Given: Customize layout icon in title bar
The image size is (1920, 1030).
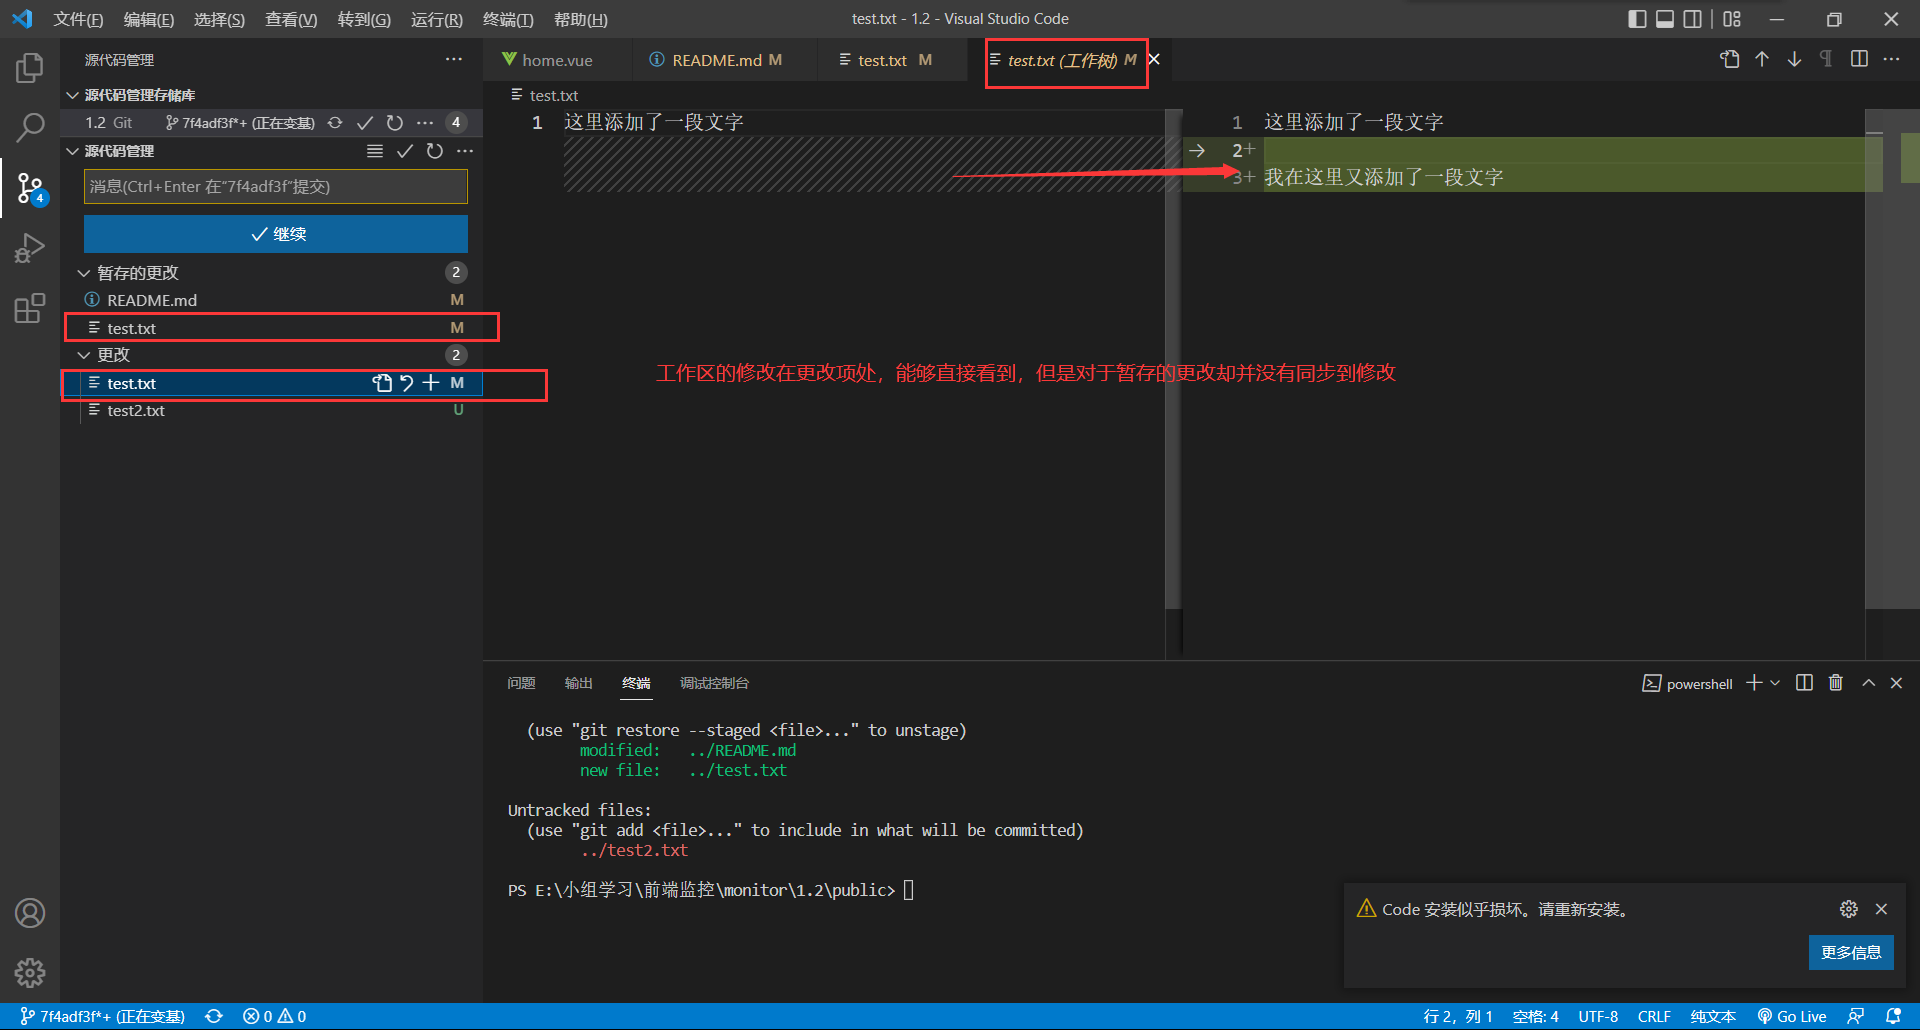Looking at the screenshot, I should point(1732,19).
